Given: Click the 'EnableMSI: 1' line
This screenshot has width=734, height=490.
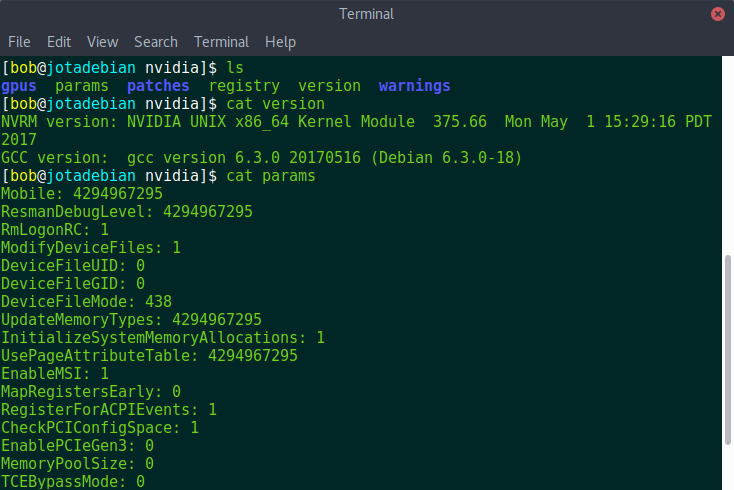Looking at the screenshot, I should pyautogui.click(x=55, y=374).
